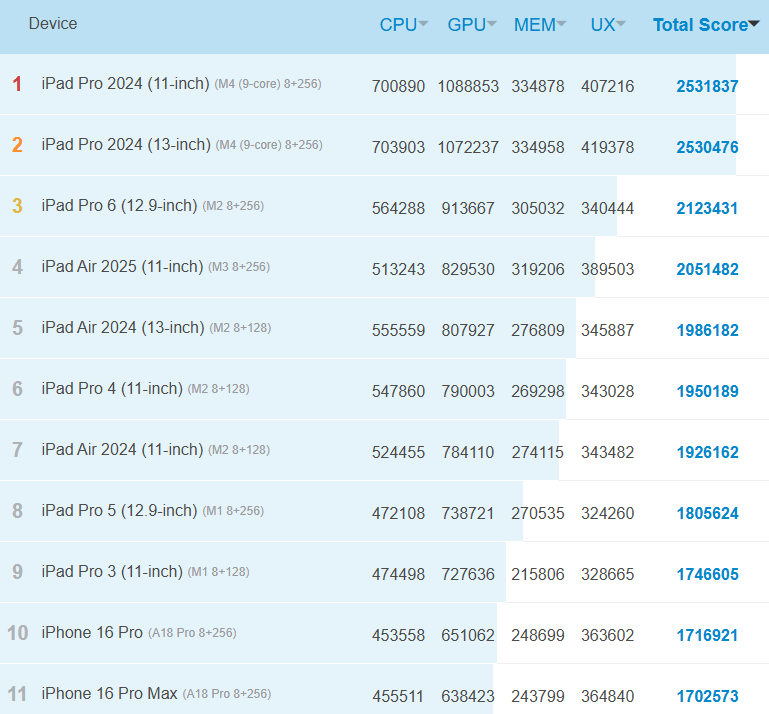
Task: Click the orange rank number 2
Action: [x=17, y=145]
